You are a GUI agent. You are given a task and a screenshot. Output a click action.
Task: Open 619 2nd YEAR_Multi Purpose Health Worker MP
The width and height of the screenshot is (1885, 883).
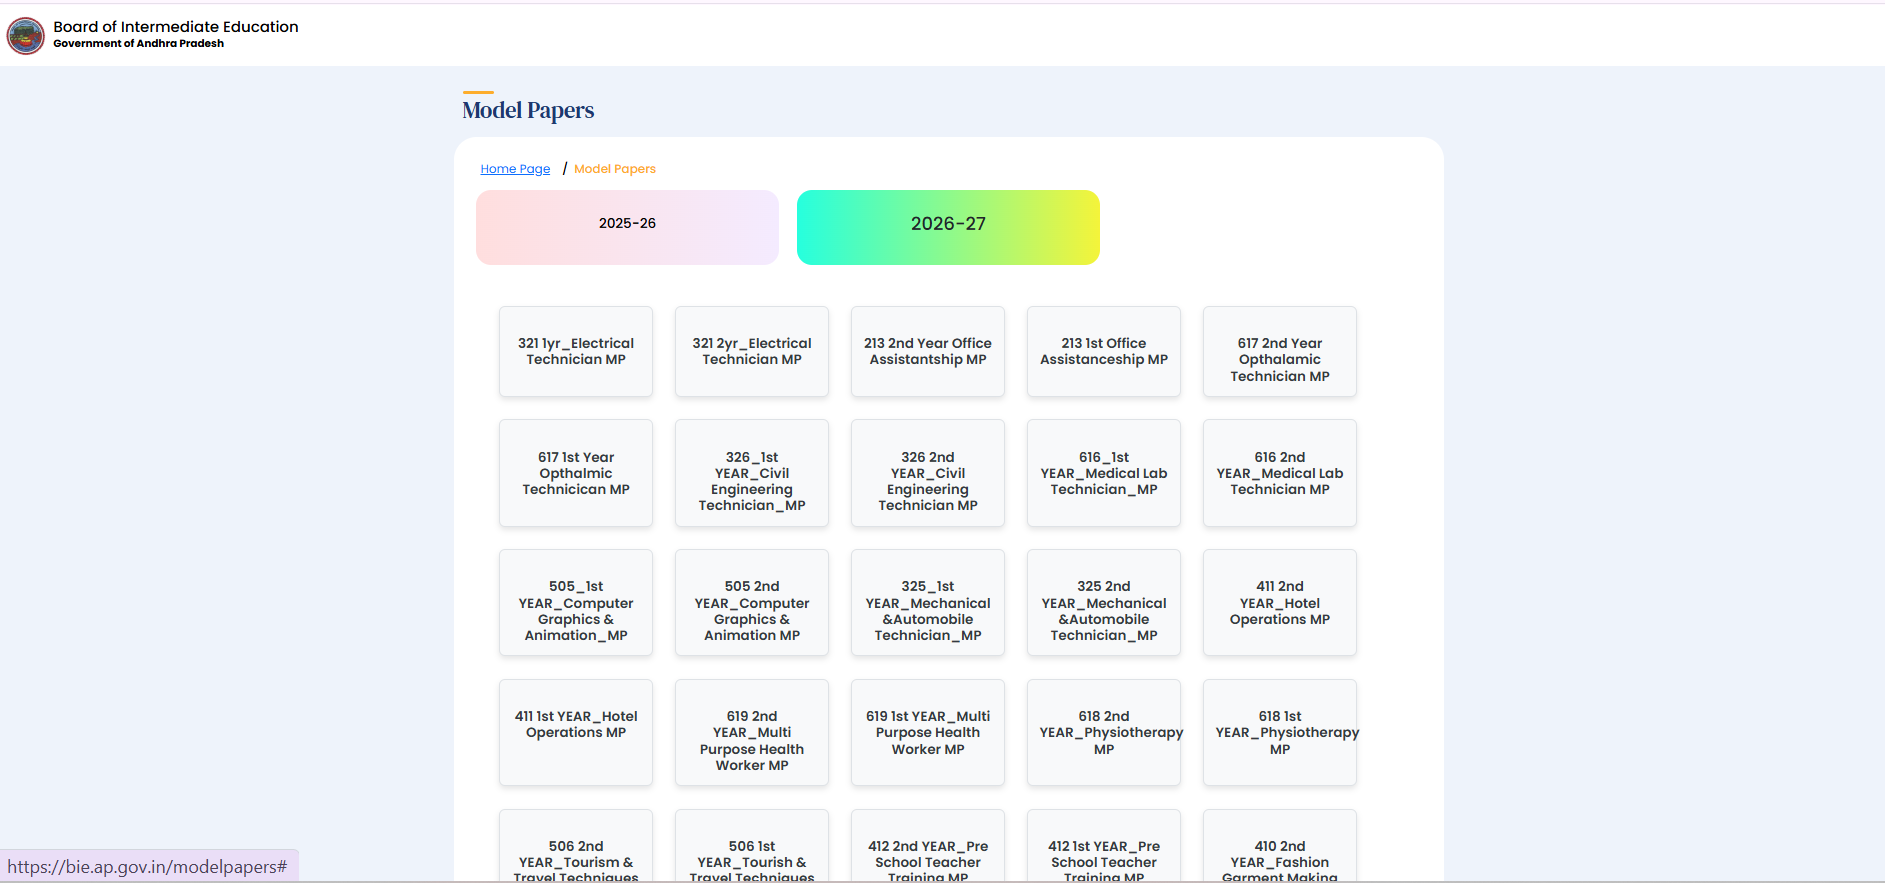click(752, 733)
